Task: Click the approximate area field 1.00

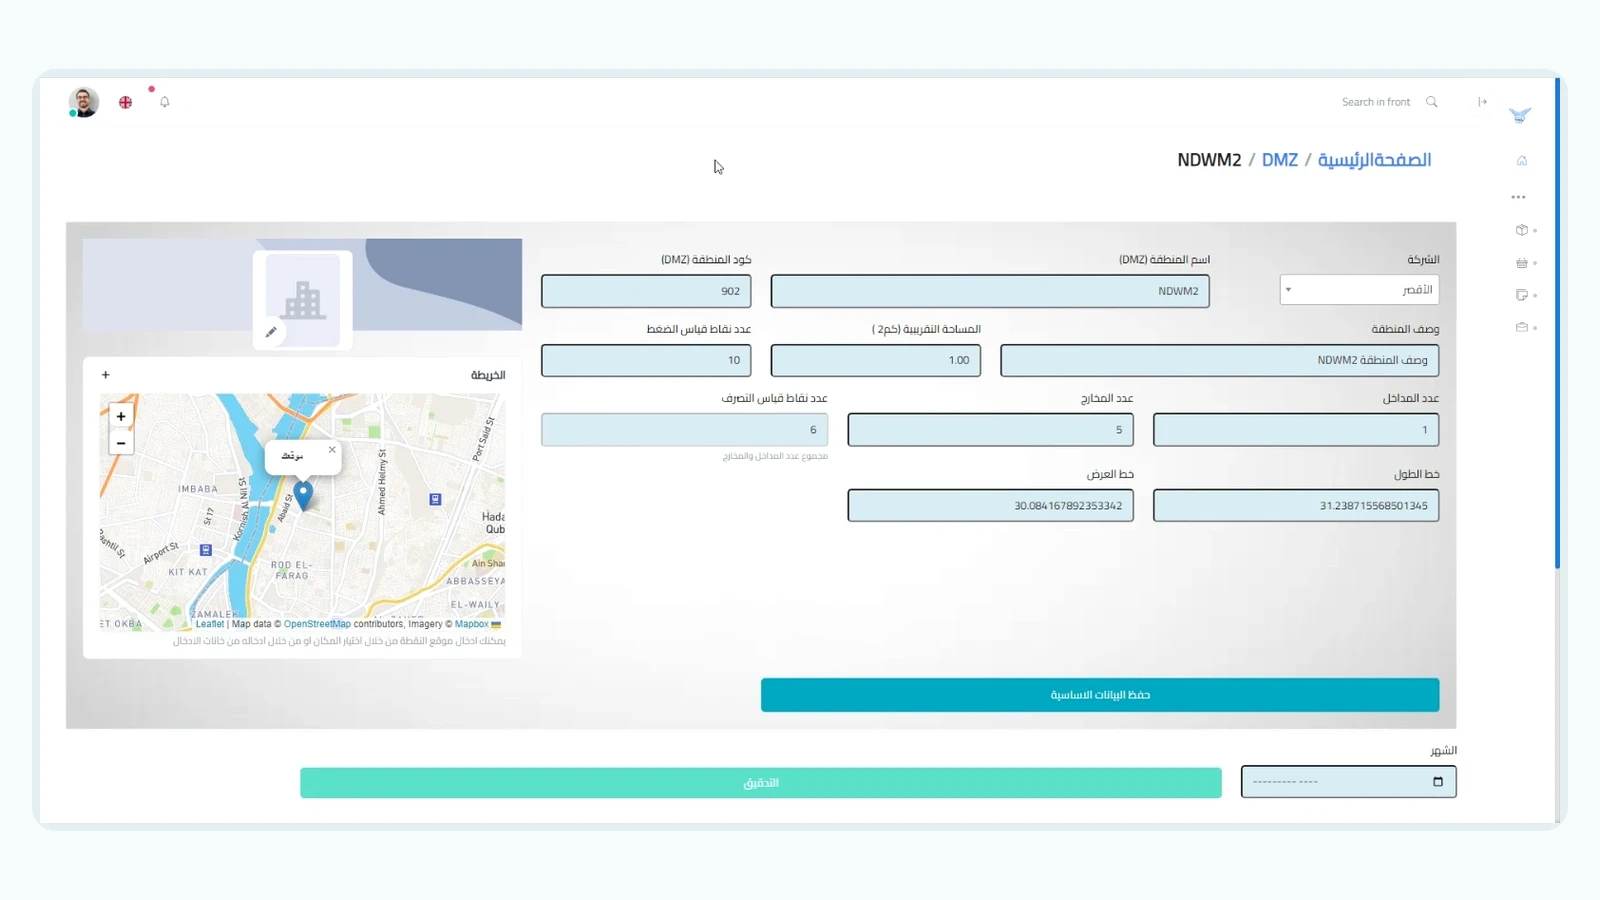Action: (876, 360)
